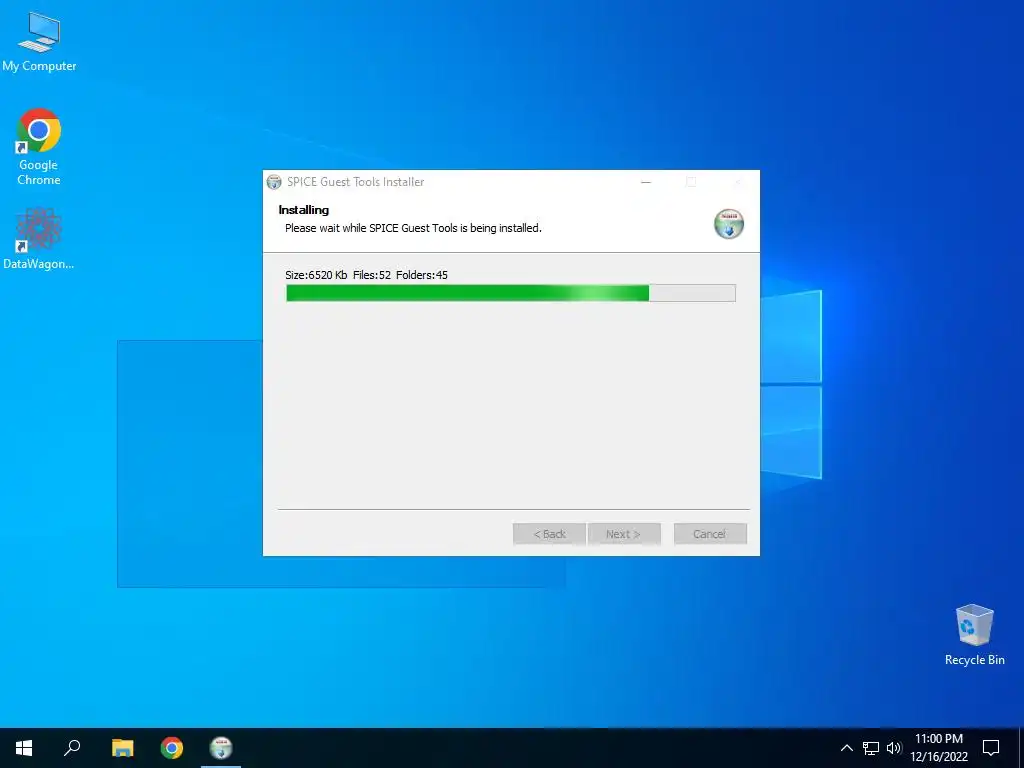
Task: Click the 'SPICE Guest Tools Installer' window title
Action: click(356, 182)
